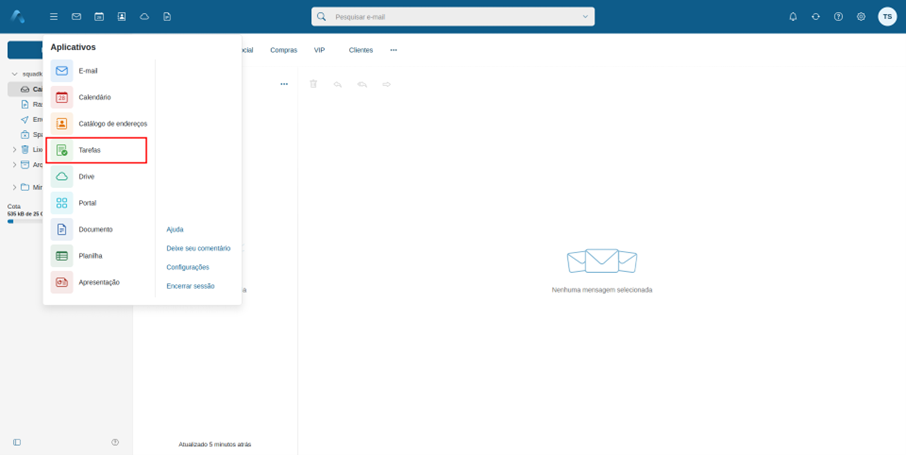
Task: Click the forward arrow icon
Action: 387,84
